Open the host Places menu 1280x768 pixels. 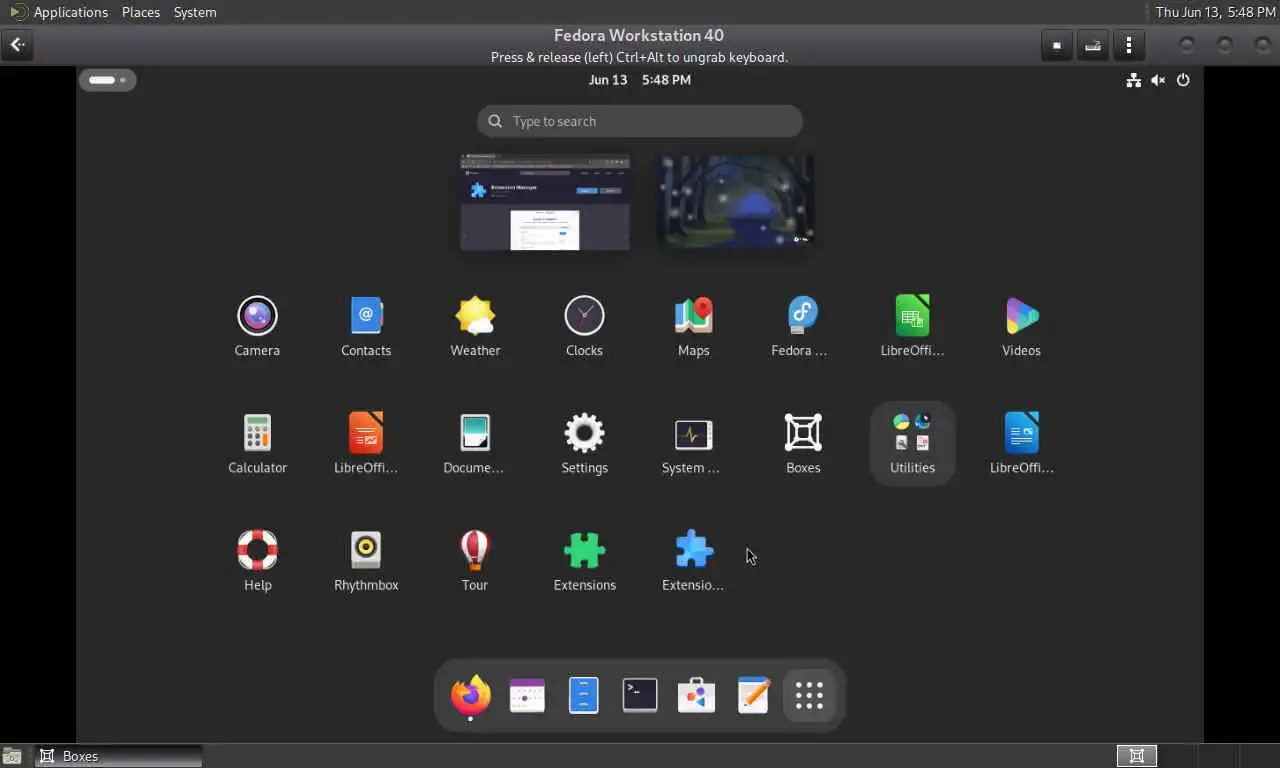click(141, 12)
